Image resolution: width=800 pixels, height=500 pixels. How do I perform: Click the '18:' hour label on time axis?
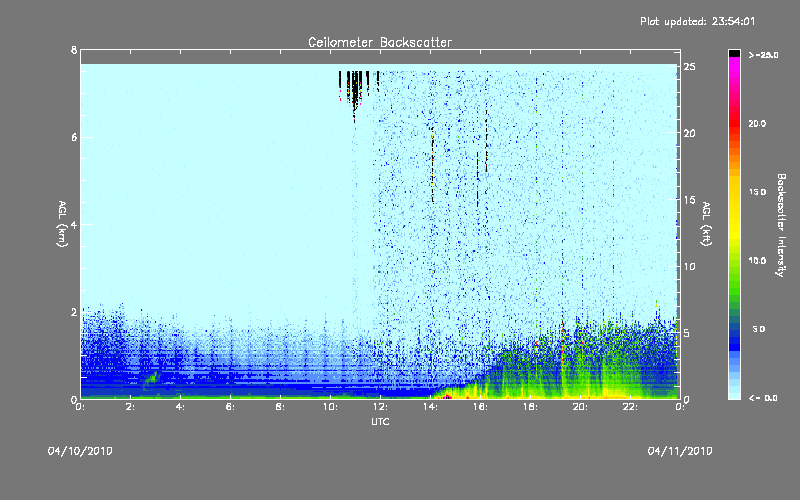click(530, 407)
